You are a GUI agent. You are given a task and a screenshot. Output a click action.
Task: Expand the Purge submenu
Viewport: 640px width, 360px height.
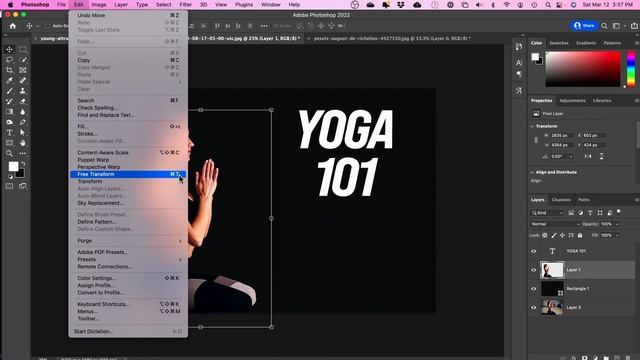[128, 241]
